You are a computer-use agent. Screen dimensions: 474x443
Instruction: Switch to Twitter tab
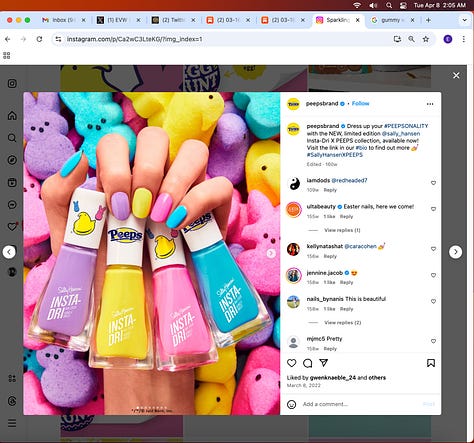tap(173, 20)
